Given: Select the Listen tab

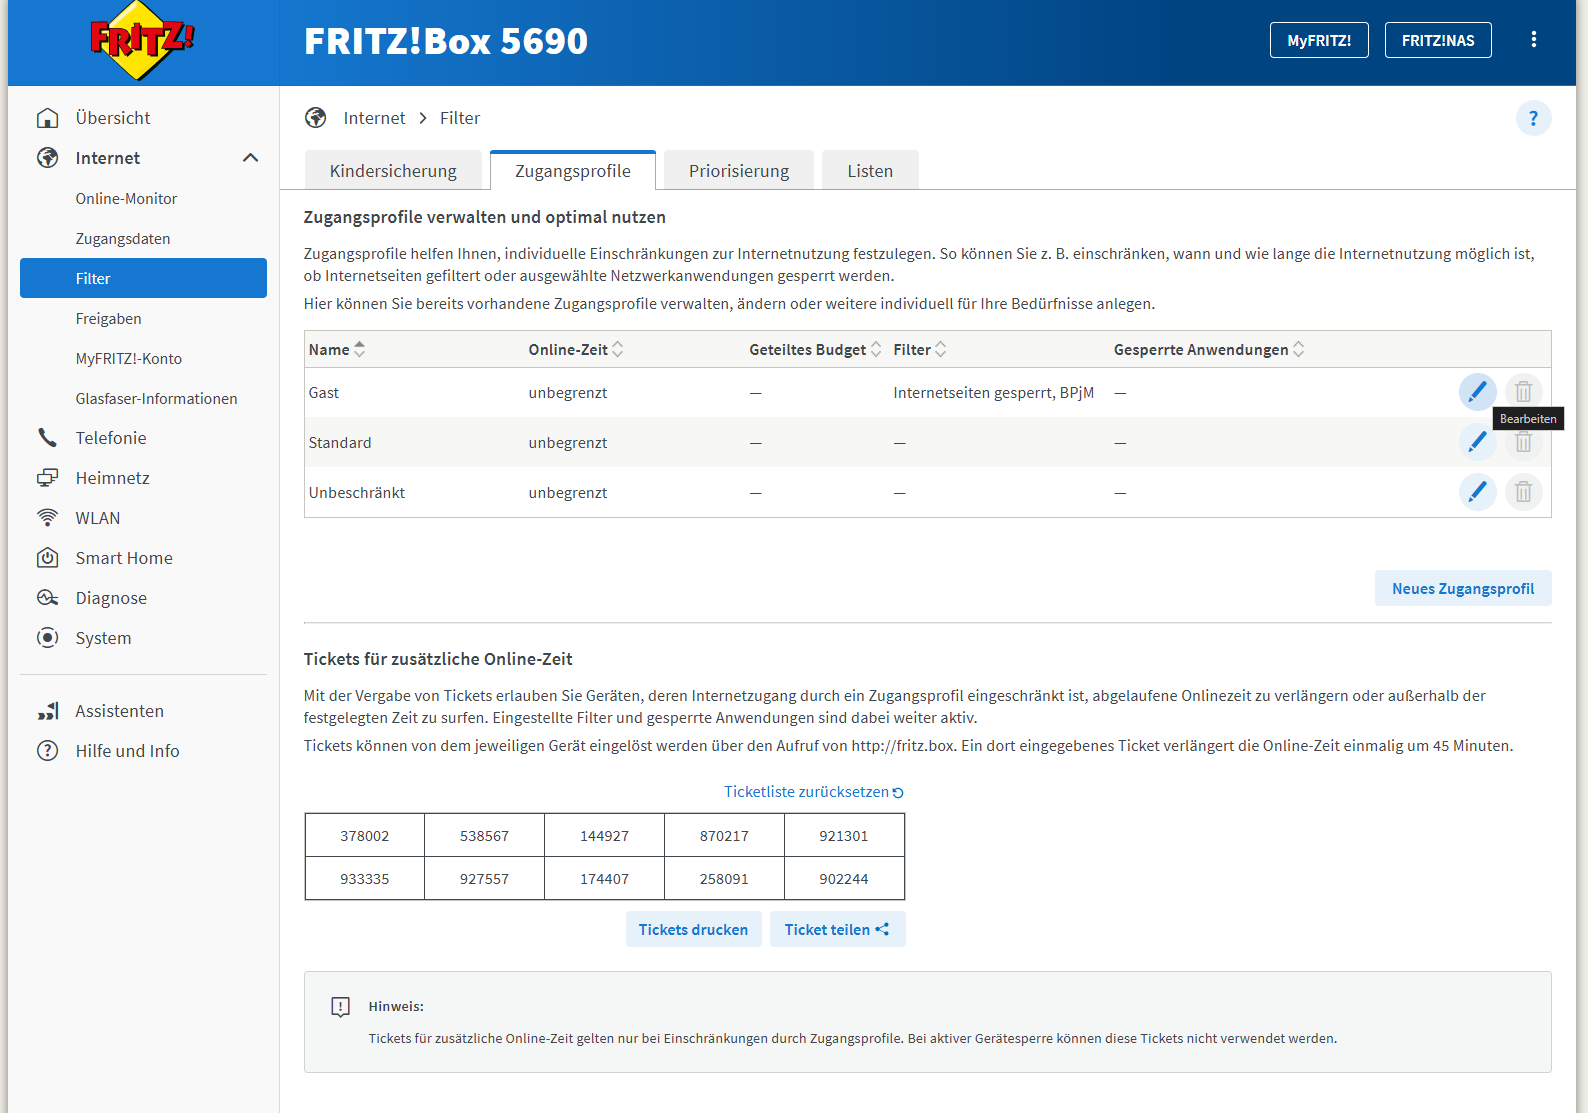Looking at the screenshot, I should point(870,171).
